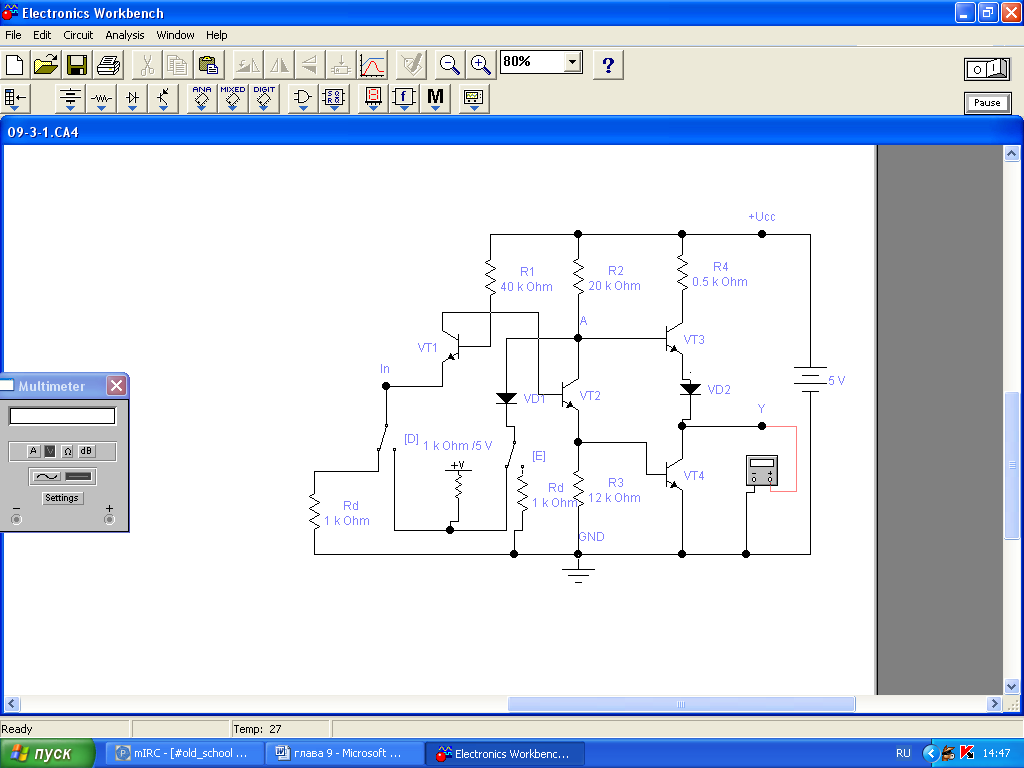Save the circuit with floppy icon
This screenshot has width=1024, height=768.
point(77,65)
